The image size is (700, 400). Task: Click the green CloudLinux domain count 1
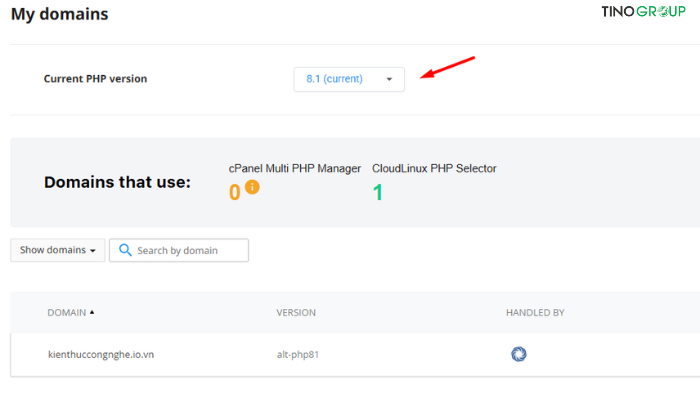tap(378, 192)
